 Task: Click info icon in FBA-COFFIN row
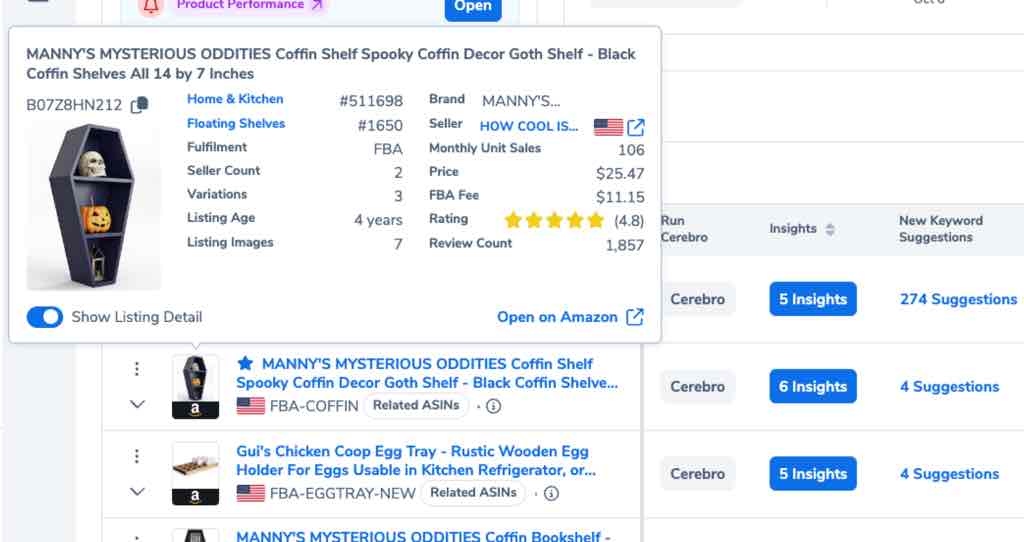click(494, 406)
